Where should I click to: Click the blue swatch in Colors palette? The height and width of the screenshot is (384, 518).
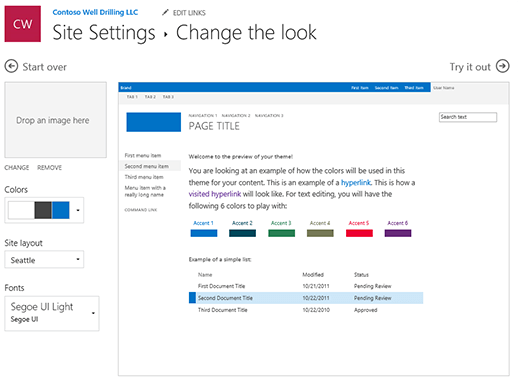click(61, 210)
